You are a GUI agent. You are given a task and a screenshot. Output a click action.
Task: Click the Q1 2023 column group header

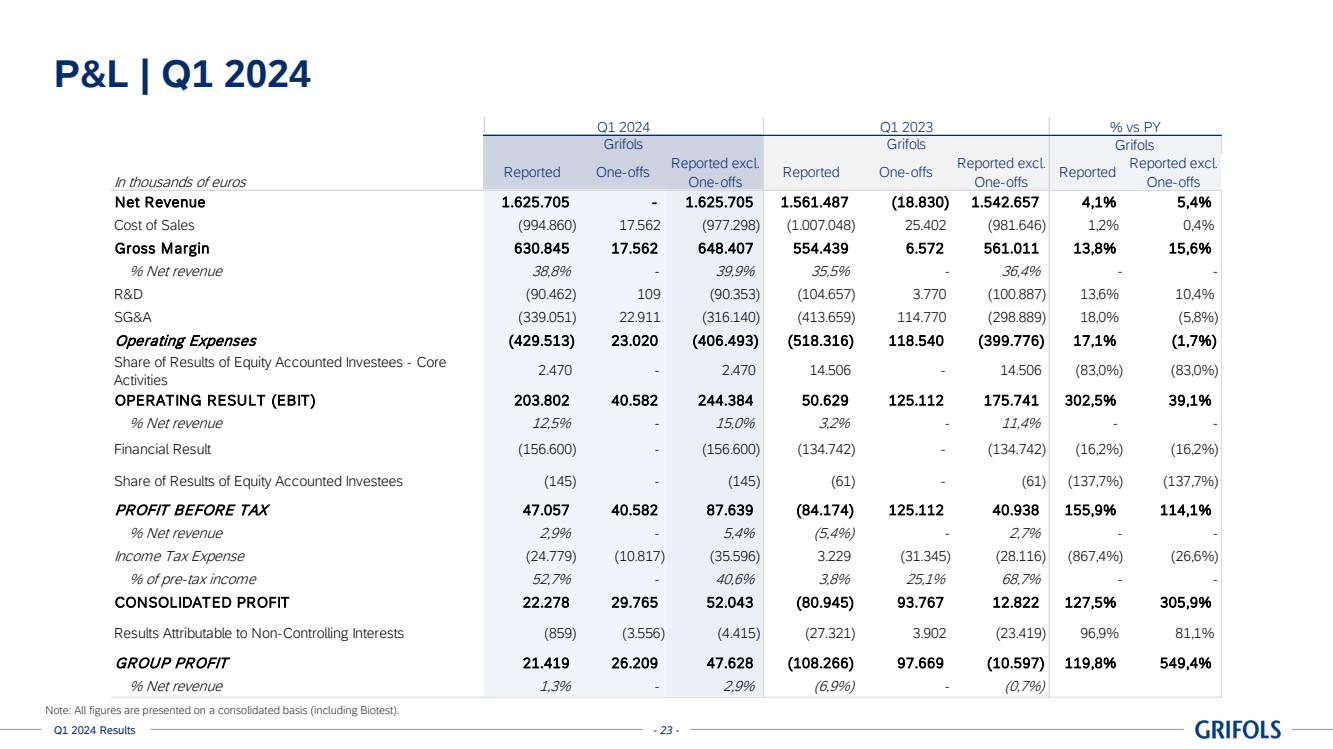pos(905,127)
